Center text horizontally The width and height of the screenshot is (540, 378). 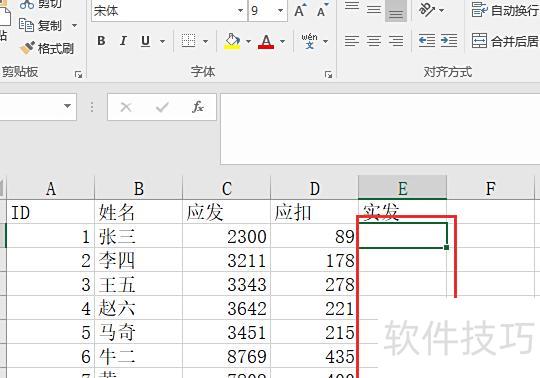tap(374, 41)
